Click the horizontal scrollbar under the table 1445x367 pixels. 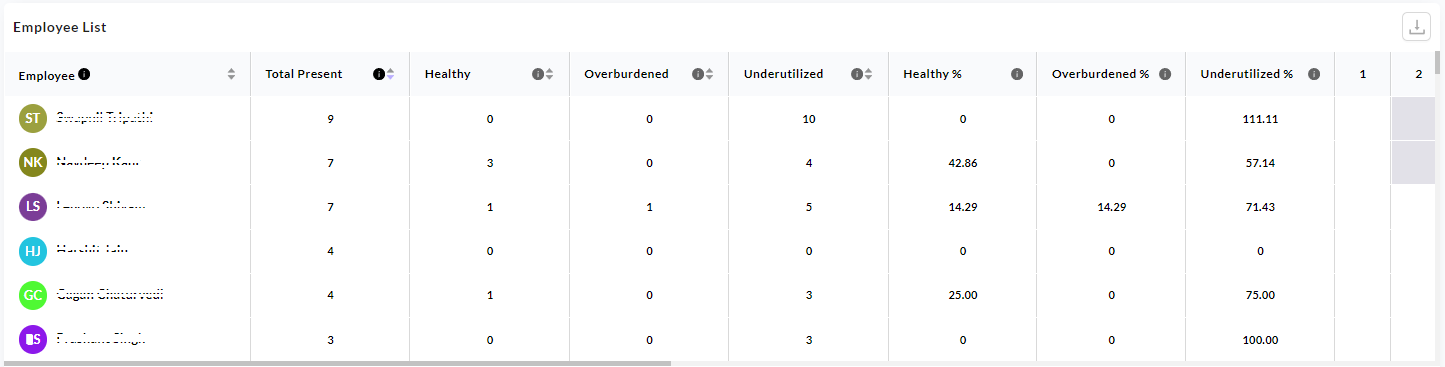[x=335, y=363]
